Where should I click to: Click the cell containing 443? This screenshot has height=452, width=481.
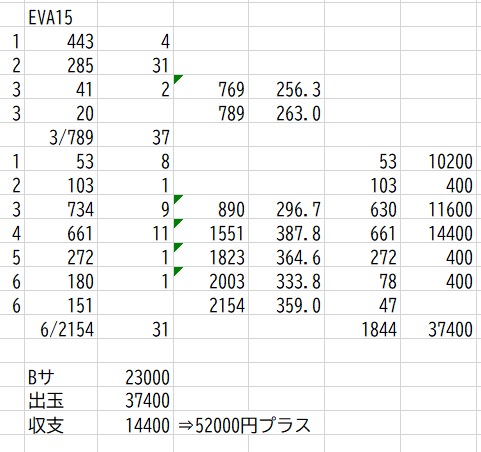tap(61, 39)
